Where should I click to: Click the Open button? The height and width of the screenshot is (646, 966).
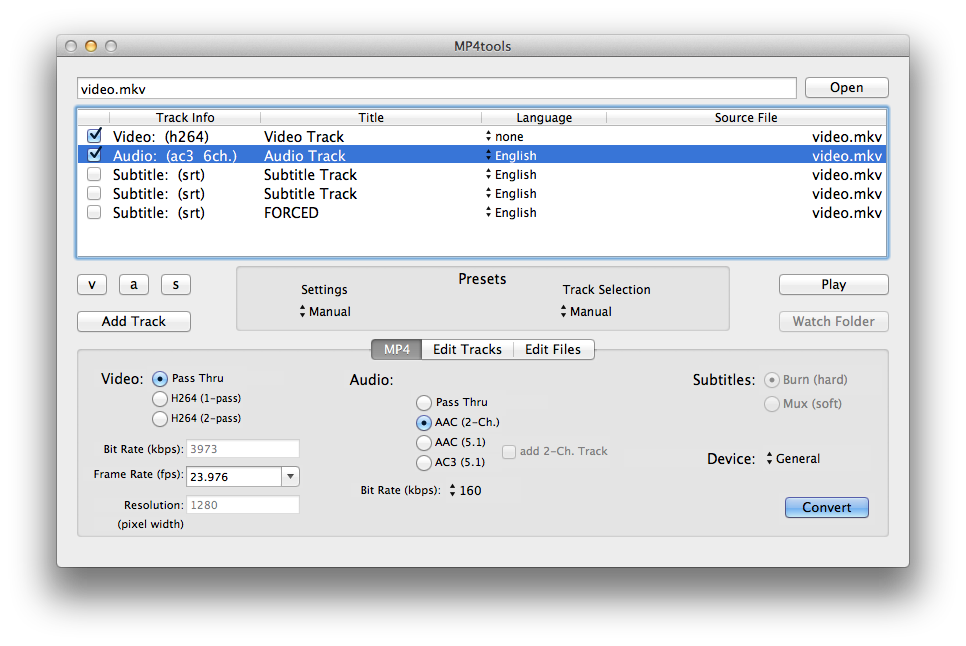pyautogui.click(x=846, y=87)
